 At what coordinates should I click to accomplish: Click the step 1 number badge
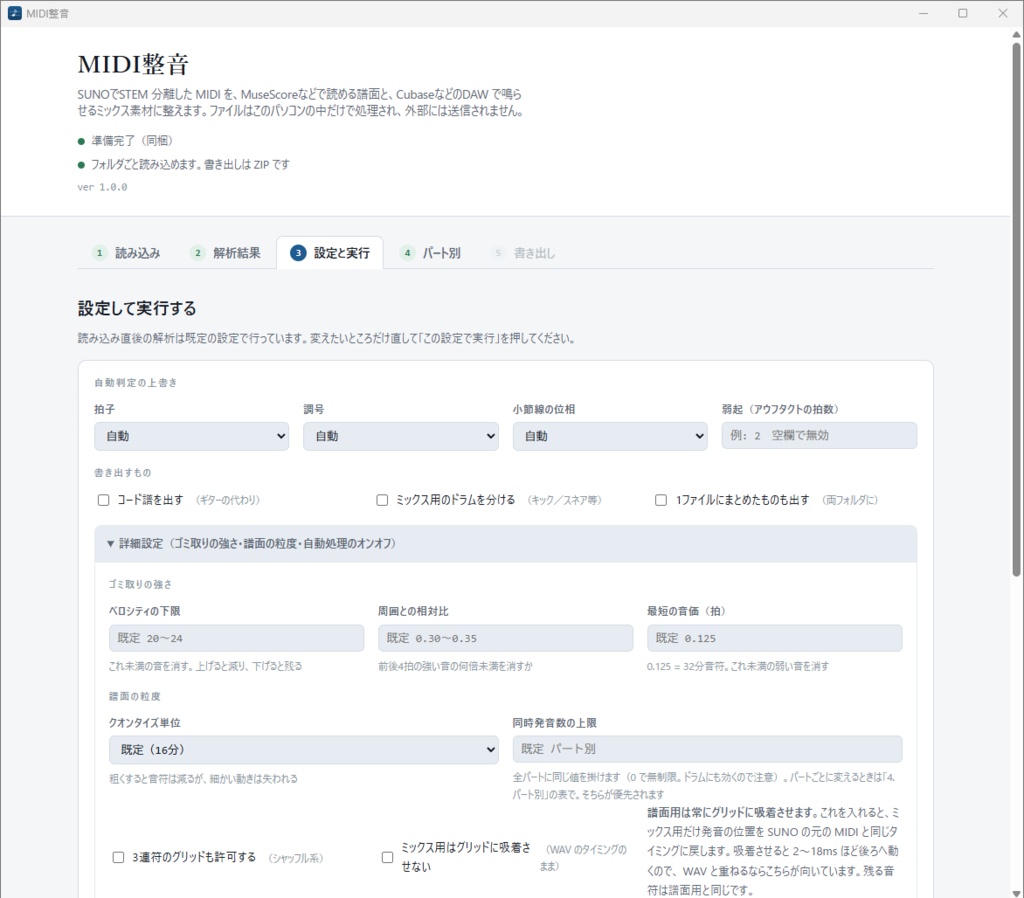(x=99, y=253)
